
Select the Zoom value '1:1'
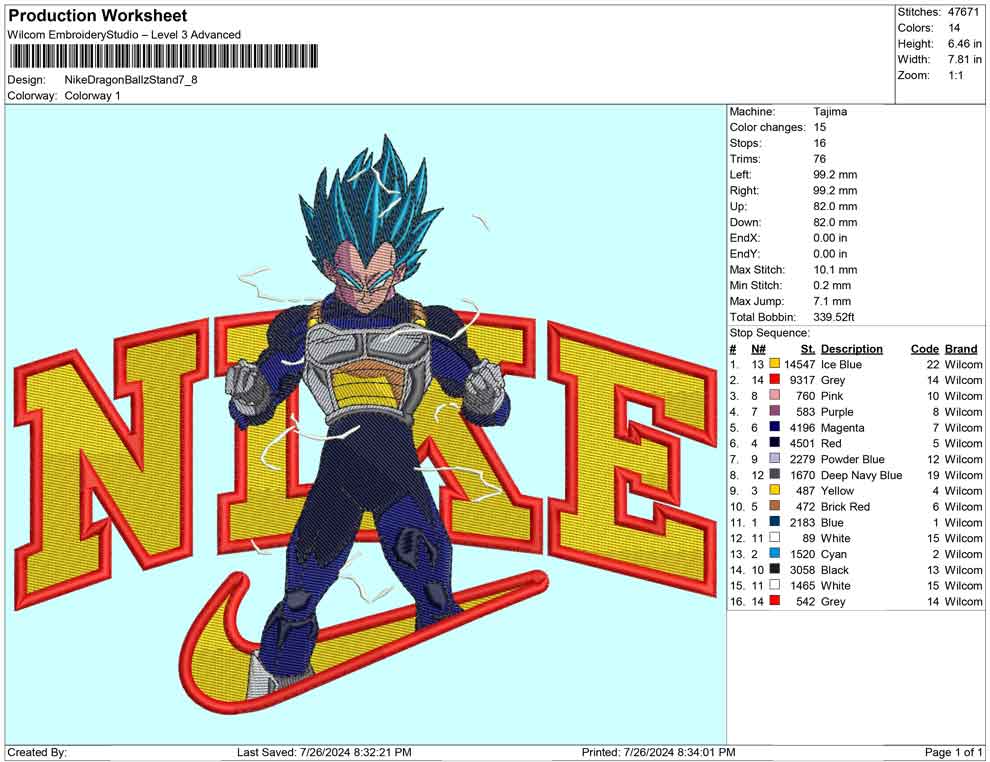(955, 75)
